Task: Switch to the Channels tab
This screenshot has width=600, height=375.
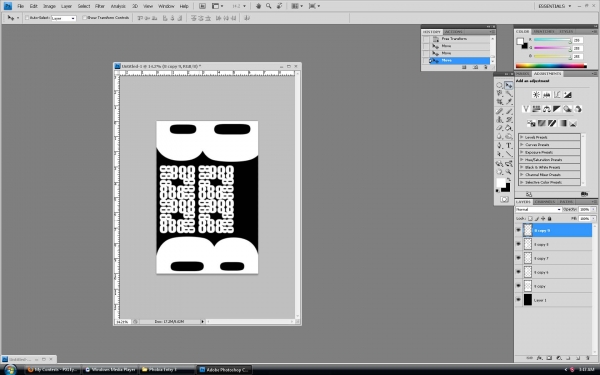Action: click(545, 202)
